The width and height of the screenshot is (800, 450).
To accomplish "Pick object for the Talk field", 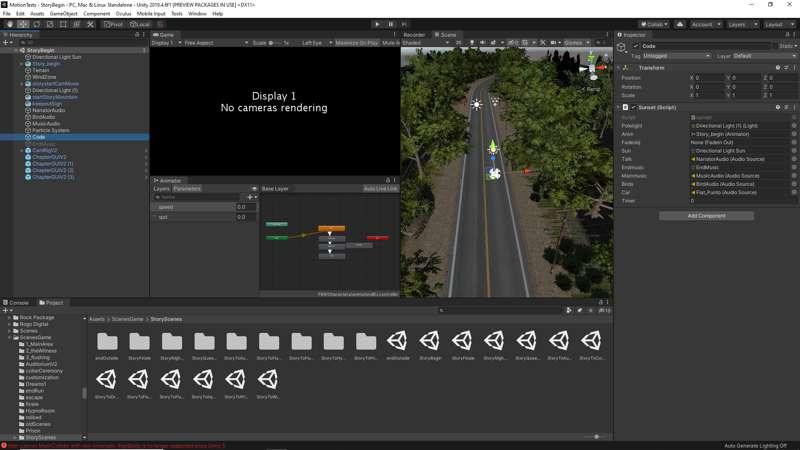I will [x=794, y=159].
